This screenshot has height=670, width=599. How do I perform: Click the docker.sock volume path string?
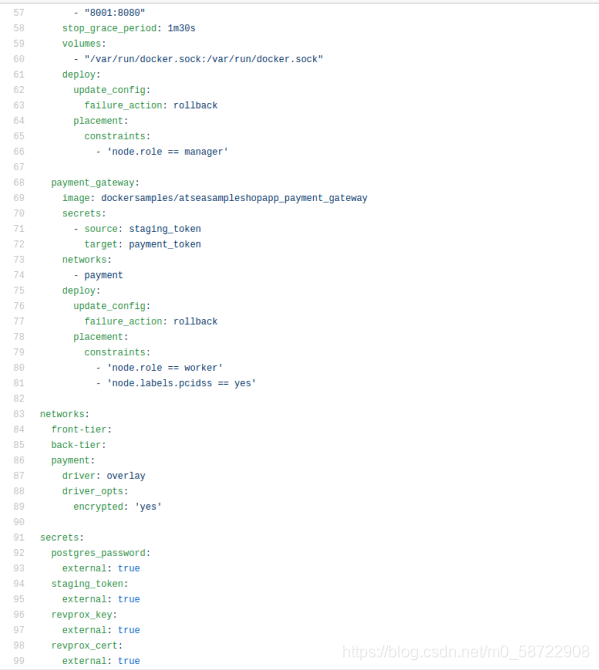pyautogui.click(x=203, y=59)
